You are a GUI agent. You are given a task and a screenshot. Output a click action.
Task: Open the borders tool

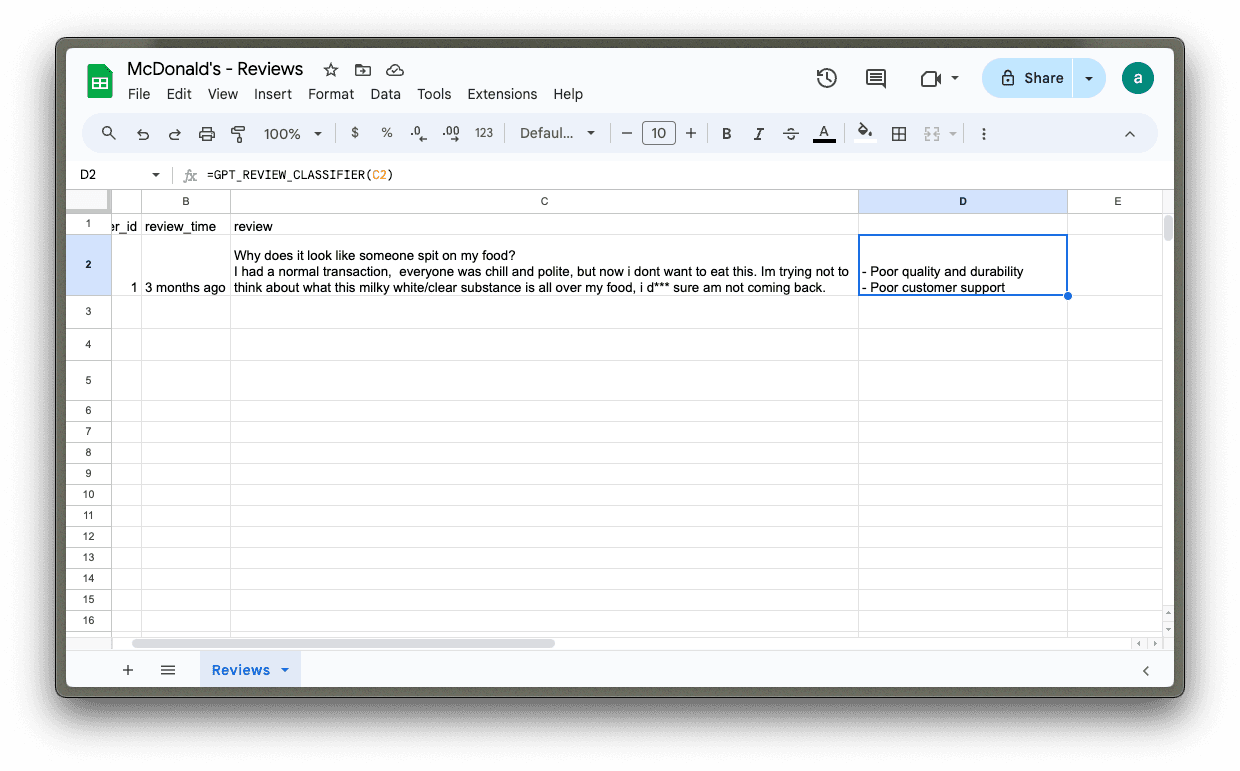pos(898,132)
